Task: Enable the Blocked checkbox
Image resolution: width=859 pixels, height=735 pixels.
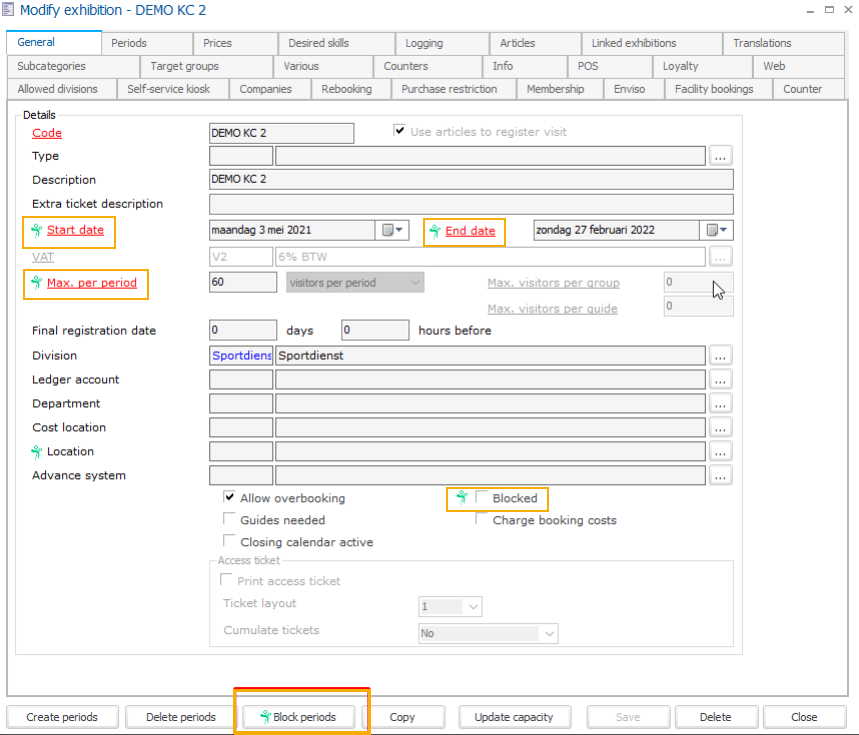Action: (x=482, y=498)
